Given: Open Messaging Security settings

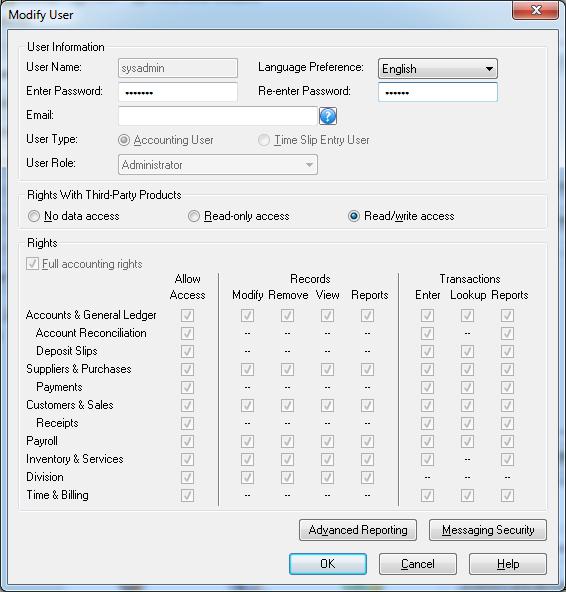Looking at the screenshot, I should [x=488, y=530].
